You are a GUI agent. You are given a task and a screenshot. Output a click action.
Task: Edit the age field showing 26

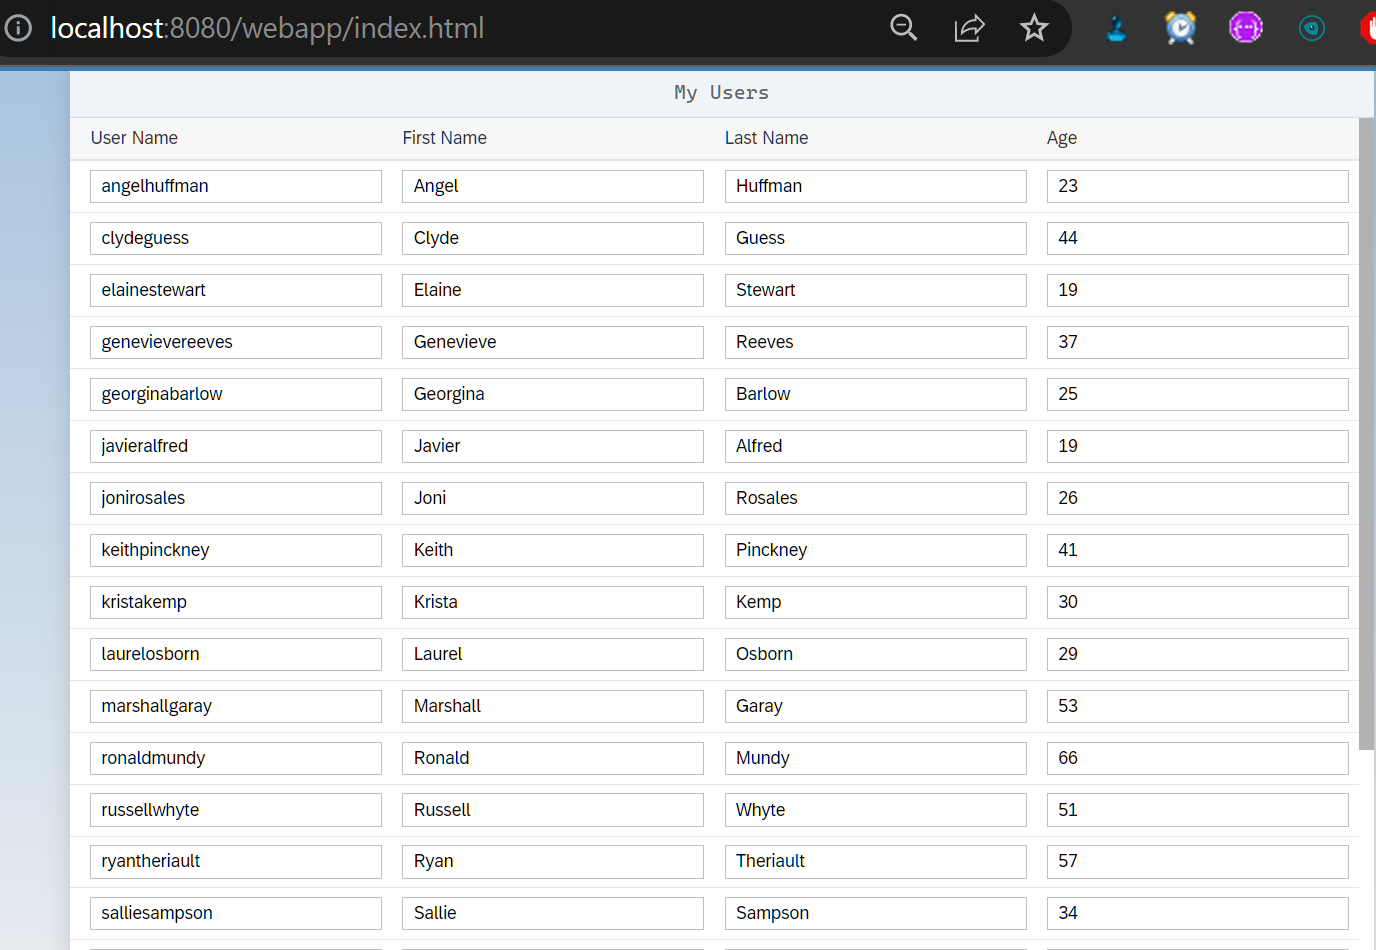click(1198, 498)
